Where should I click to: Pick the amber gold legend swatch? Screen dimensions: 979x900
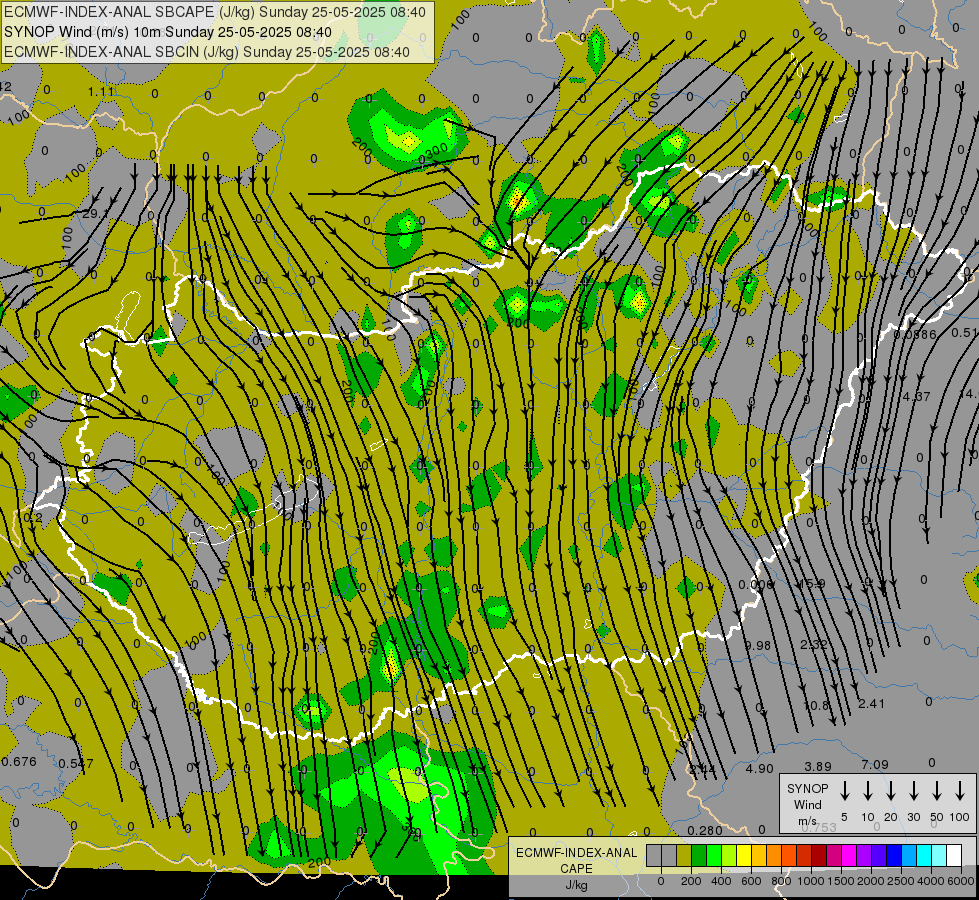[759, 855]
